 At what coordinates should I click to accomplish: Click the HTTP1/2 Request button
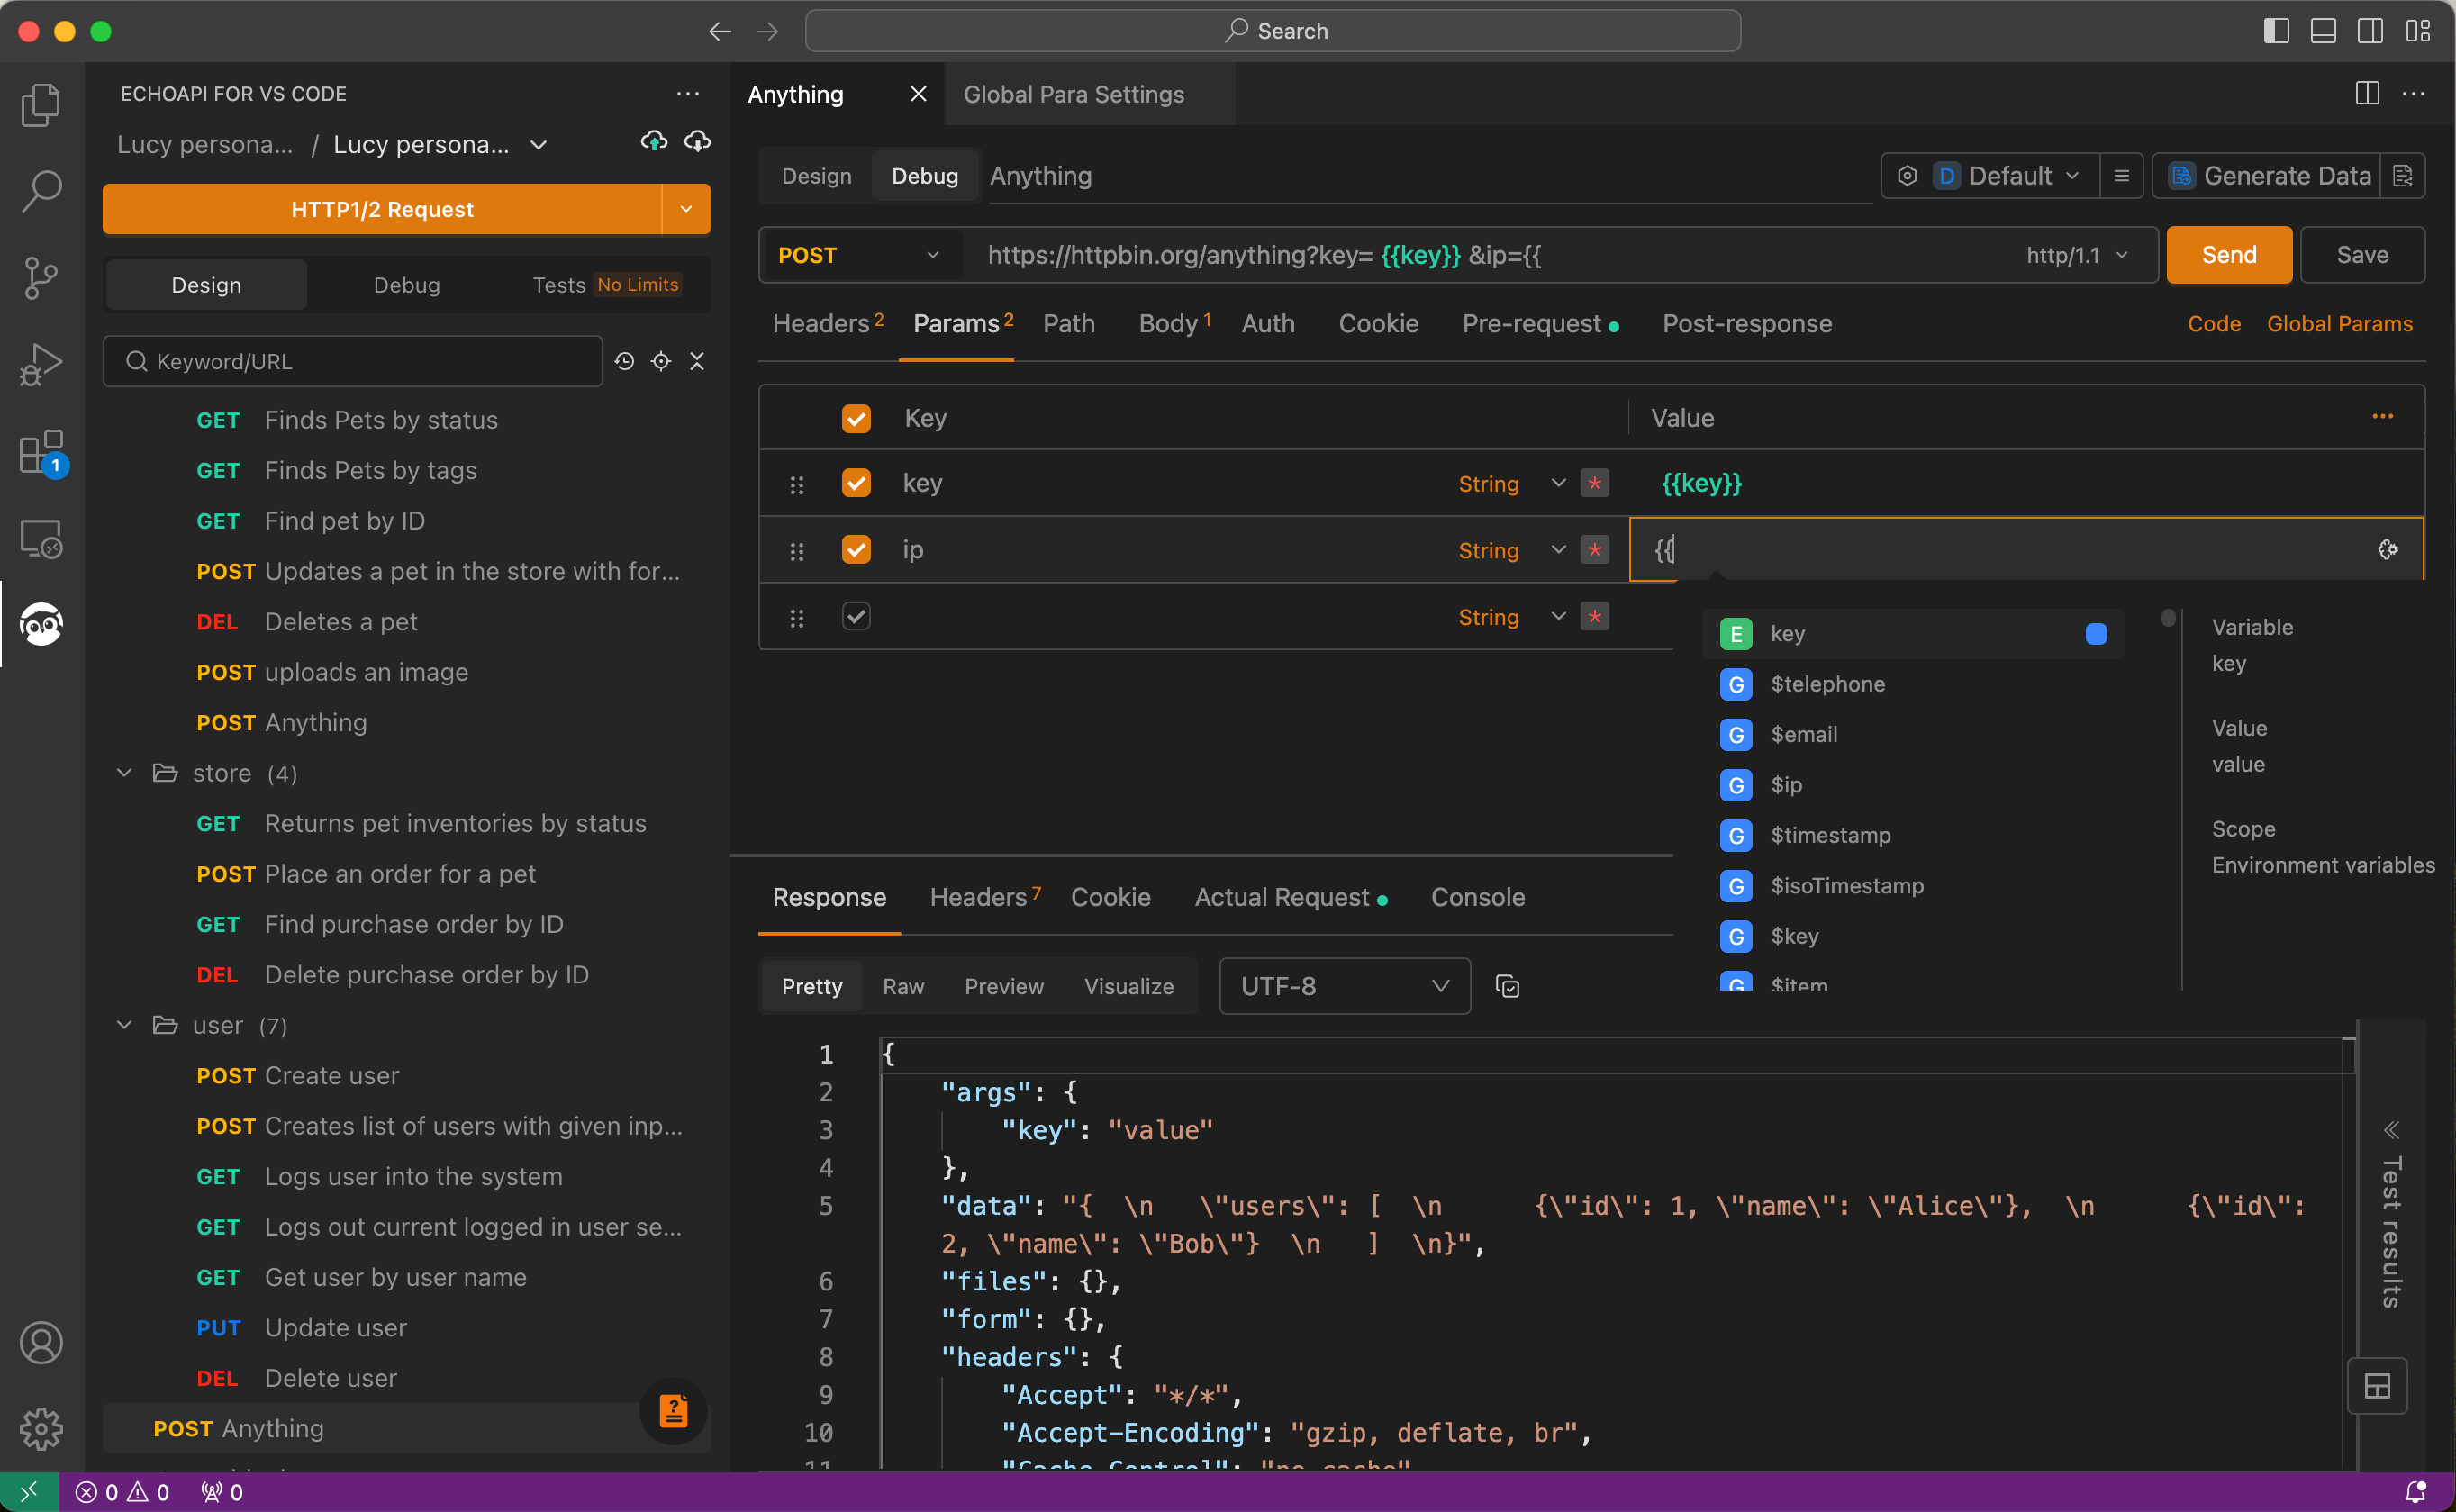tap(382, 209)
